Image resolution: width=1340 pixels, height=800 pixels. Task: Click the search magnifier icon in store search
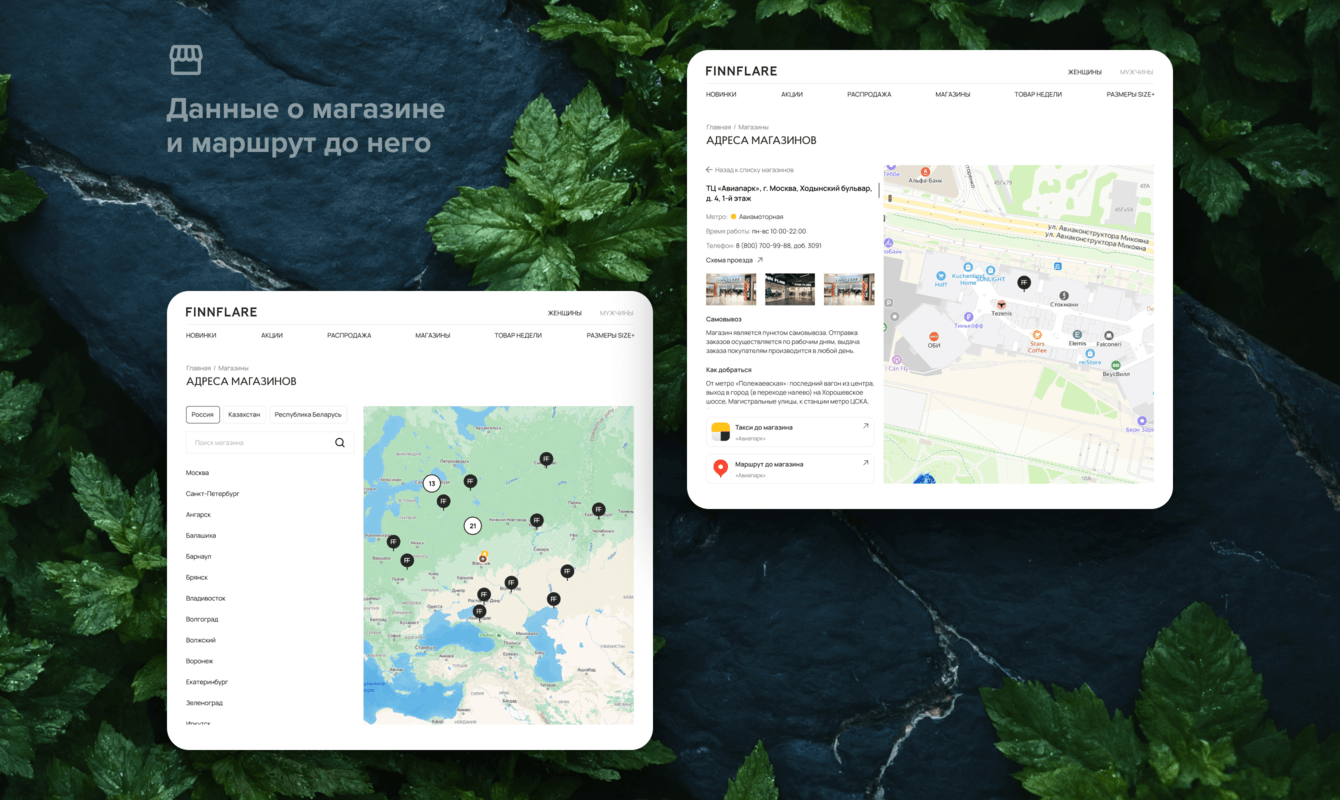[340, 443]
